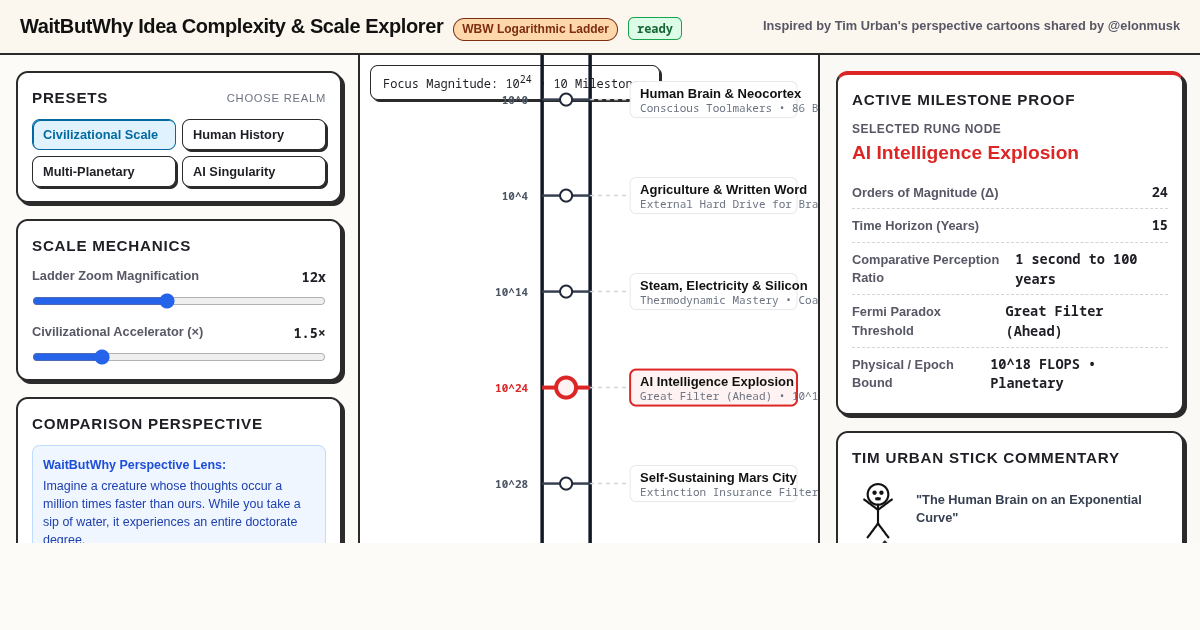Select the 10^14 rung node circle
The height and width of the screenshot is (630, 1200).
tap(566, 292)
